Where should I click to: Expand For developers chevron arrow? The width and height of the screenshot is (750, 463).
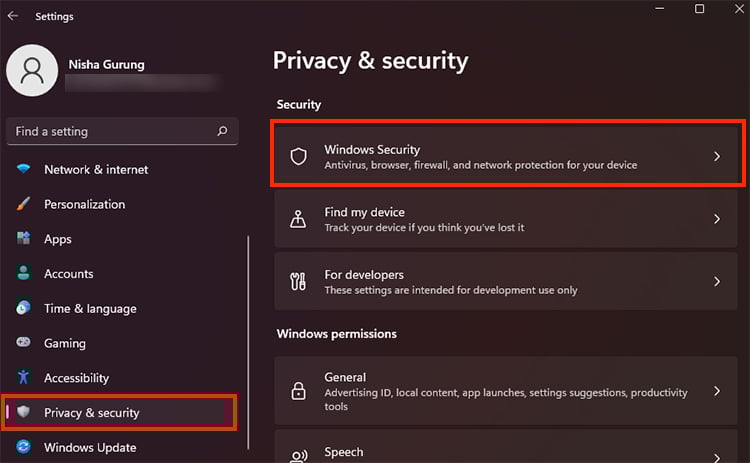pos(717,281)
